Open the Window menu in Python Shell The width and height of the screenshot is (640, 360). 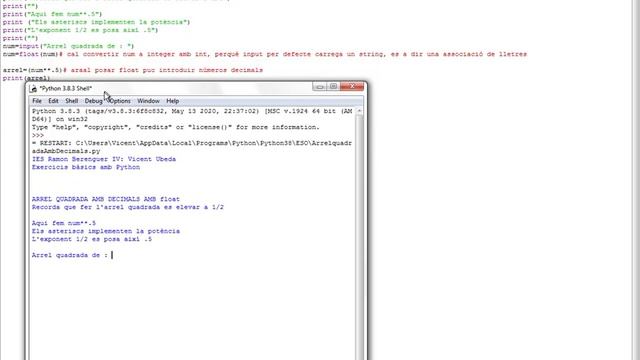[148, 101]
